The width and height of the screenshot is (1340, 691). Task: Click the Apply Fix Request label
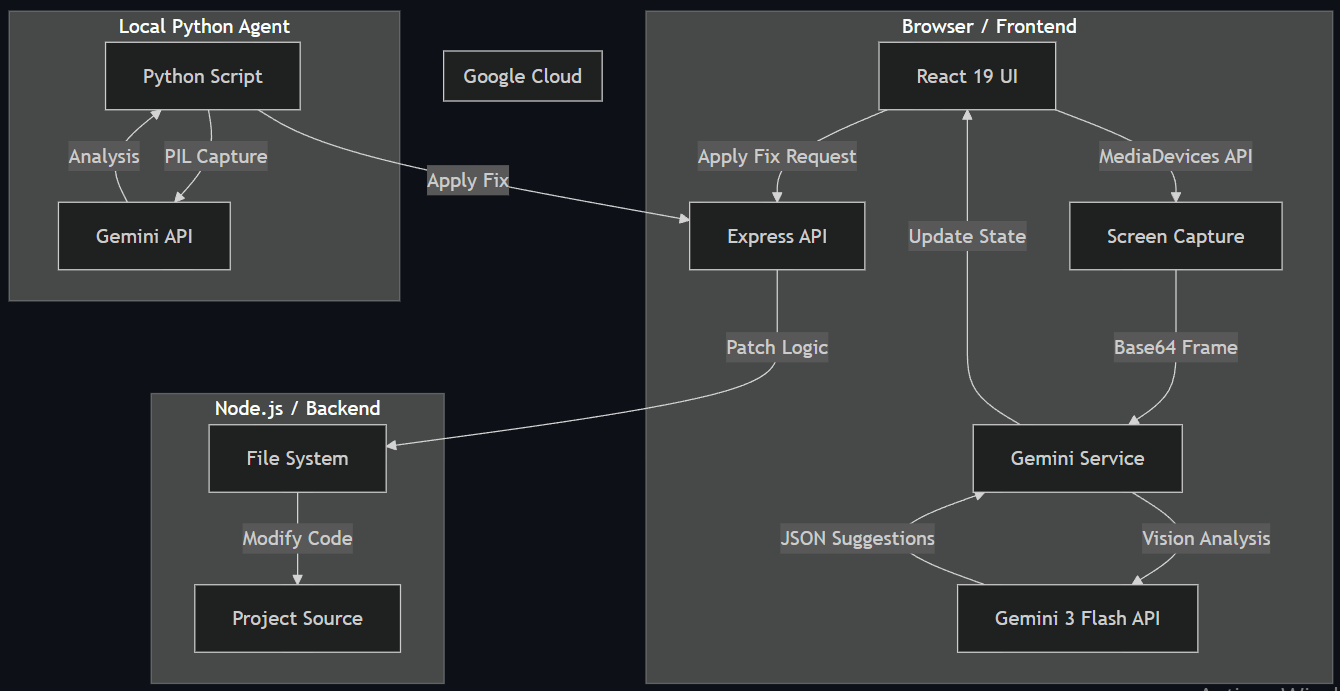(777, 156)
